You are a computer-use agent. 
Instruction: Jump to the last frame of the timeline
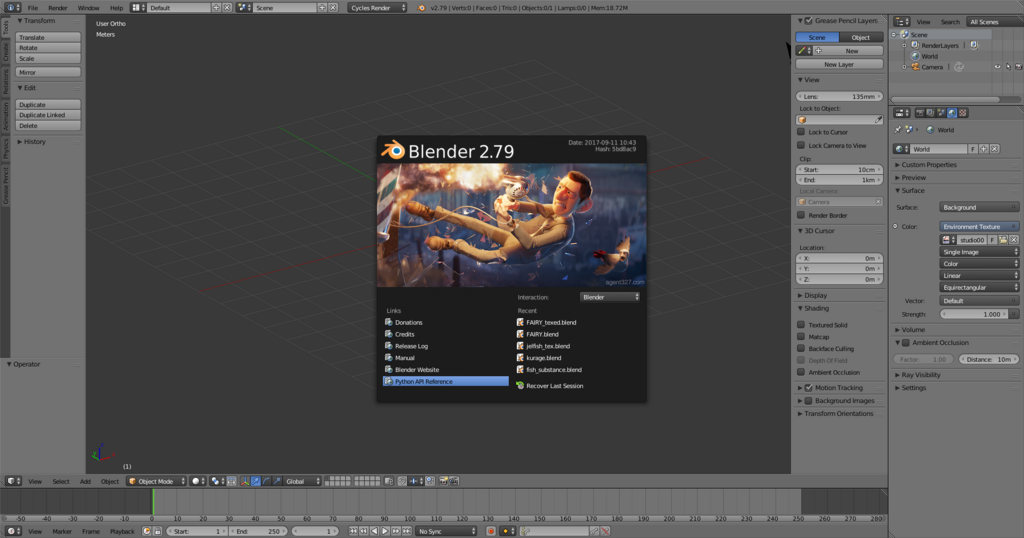pyautogui.click(x=407, y=531)
